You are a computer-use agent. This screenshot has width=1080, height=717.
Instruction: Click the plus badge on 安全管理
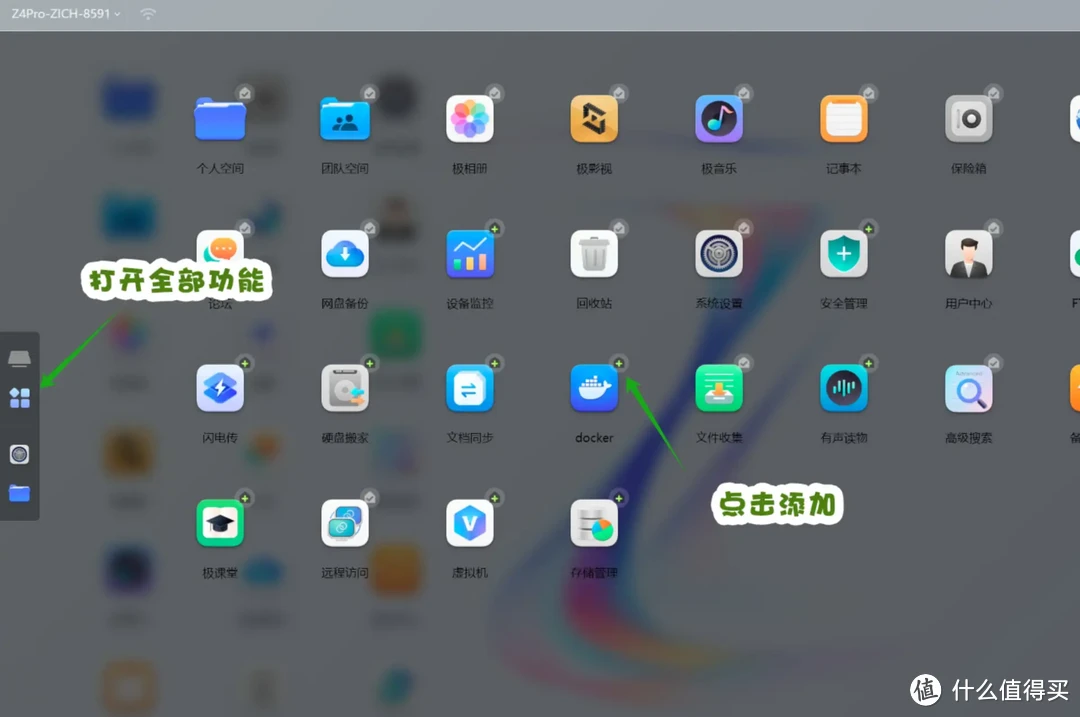click(x=869, y=229)
